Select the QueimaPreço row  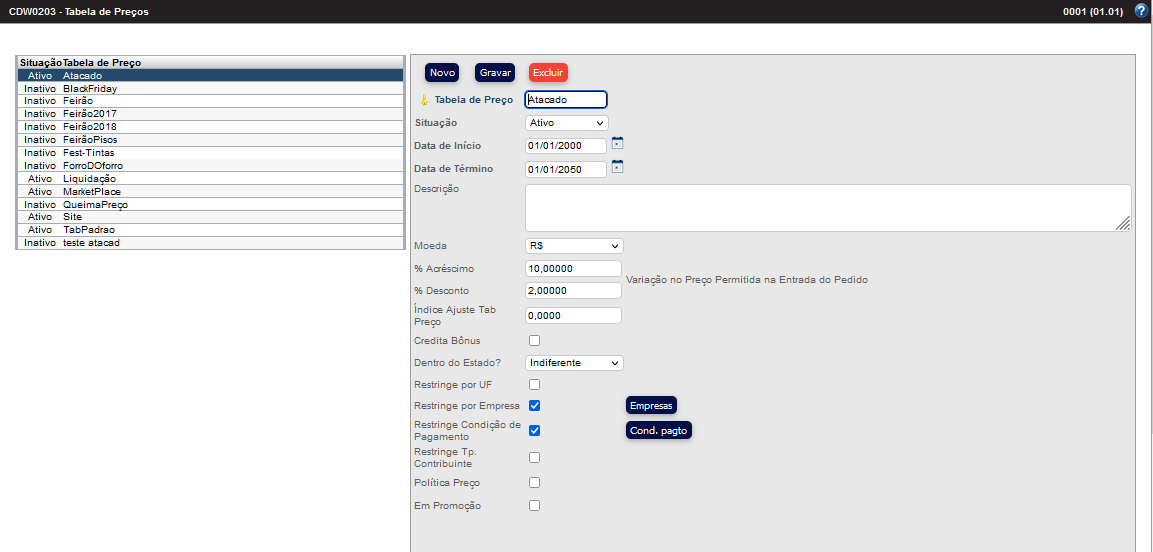click(210, 204)
